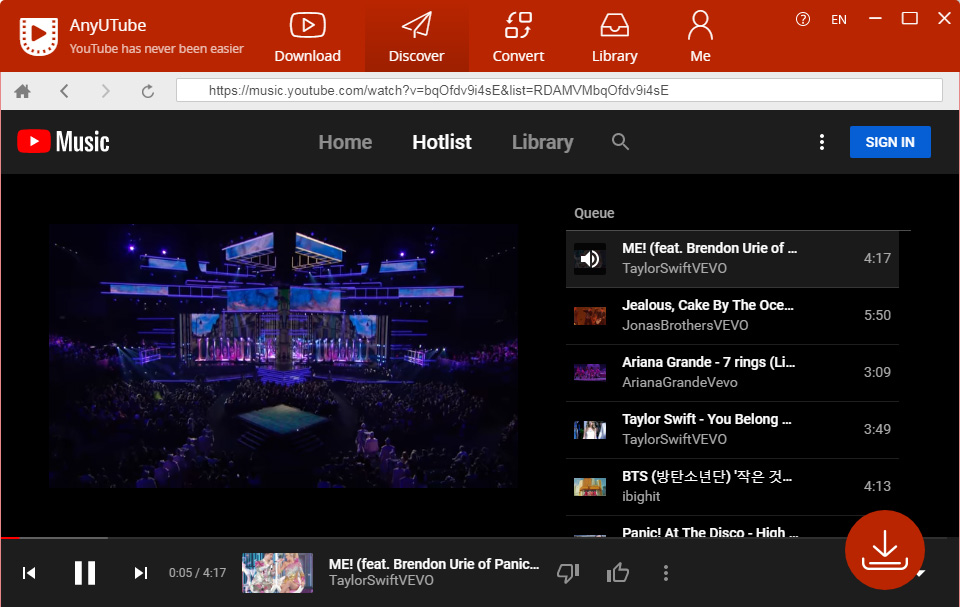Play Jealous, Cake By The Ocean queue item
The width and height of the screenshot is (960, 607).
click(732, 315)
